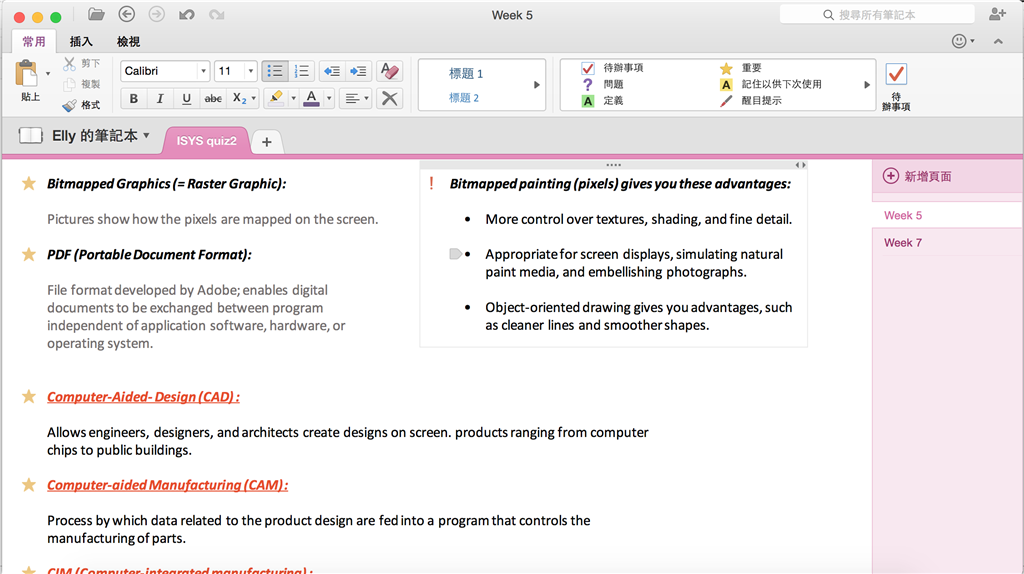Apply the 記住以供下次使用 tag
This screenshot has height=574, width=1024.
(x=771, y=84)
